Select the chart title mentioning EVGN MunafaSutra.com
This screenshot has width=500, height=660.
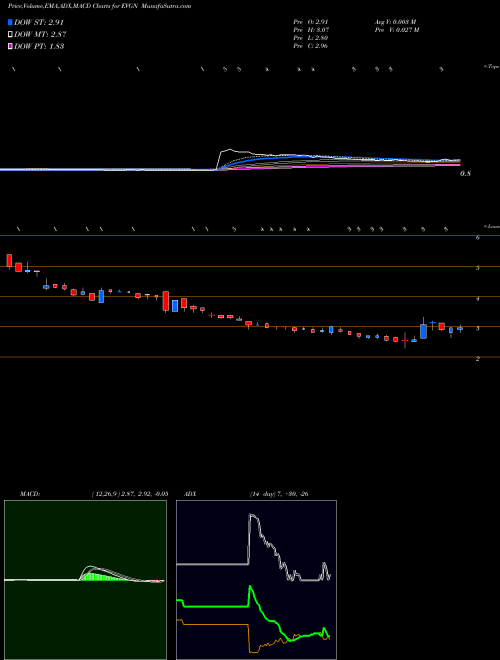(99, 6)
